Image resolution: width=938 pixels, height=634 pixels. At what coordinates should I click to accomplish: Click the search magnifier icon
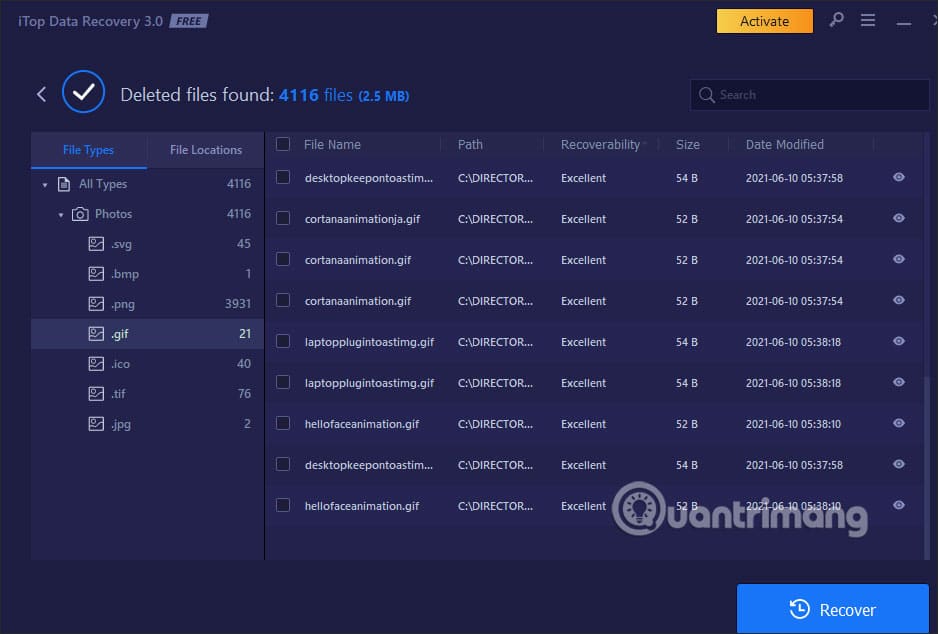point(706,95)
